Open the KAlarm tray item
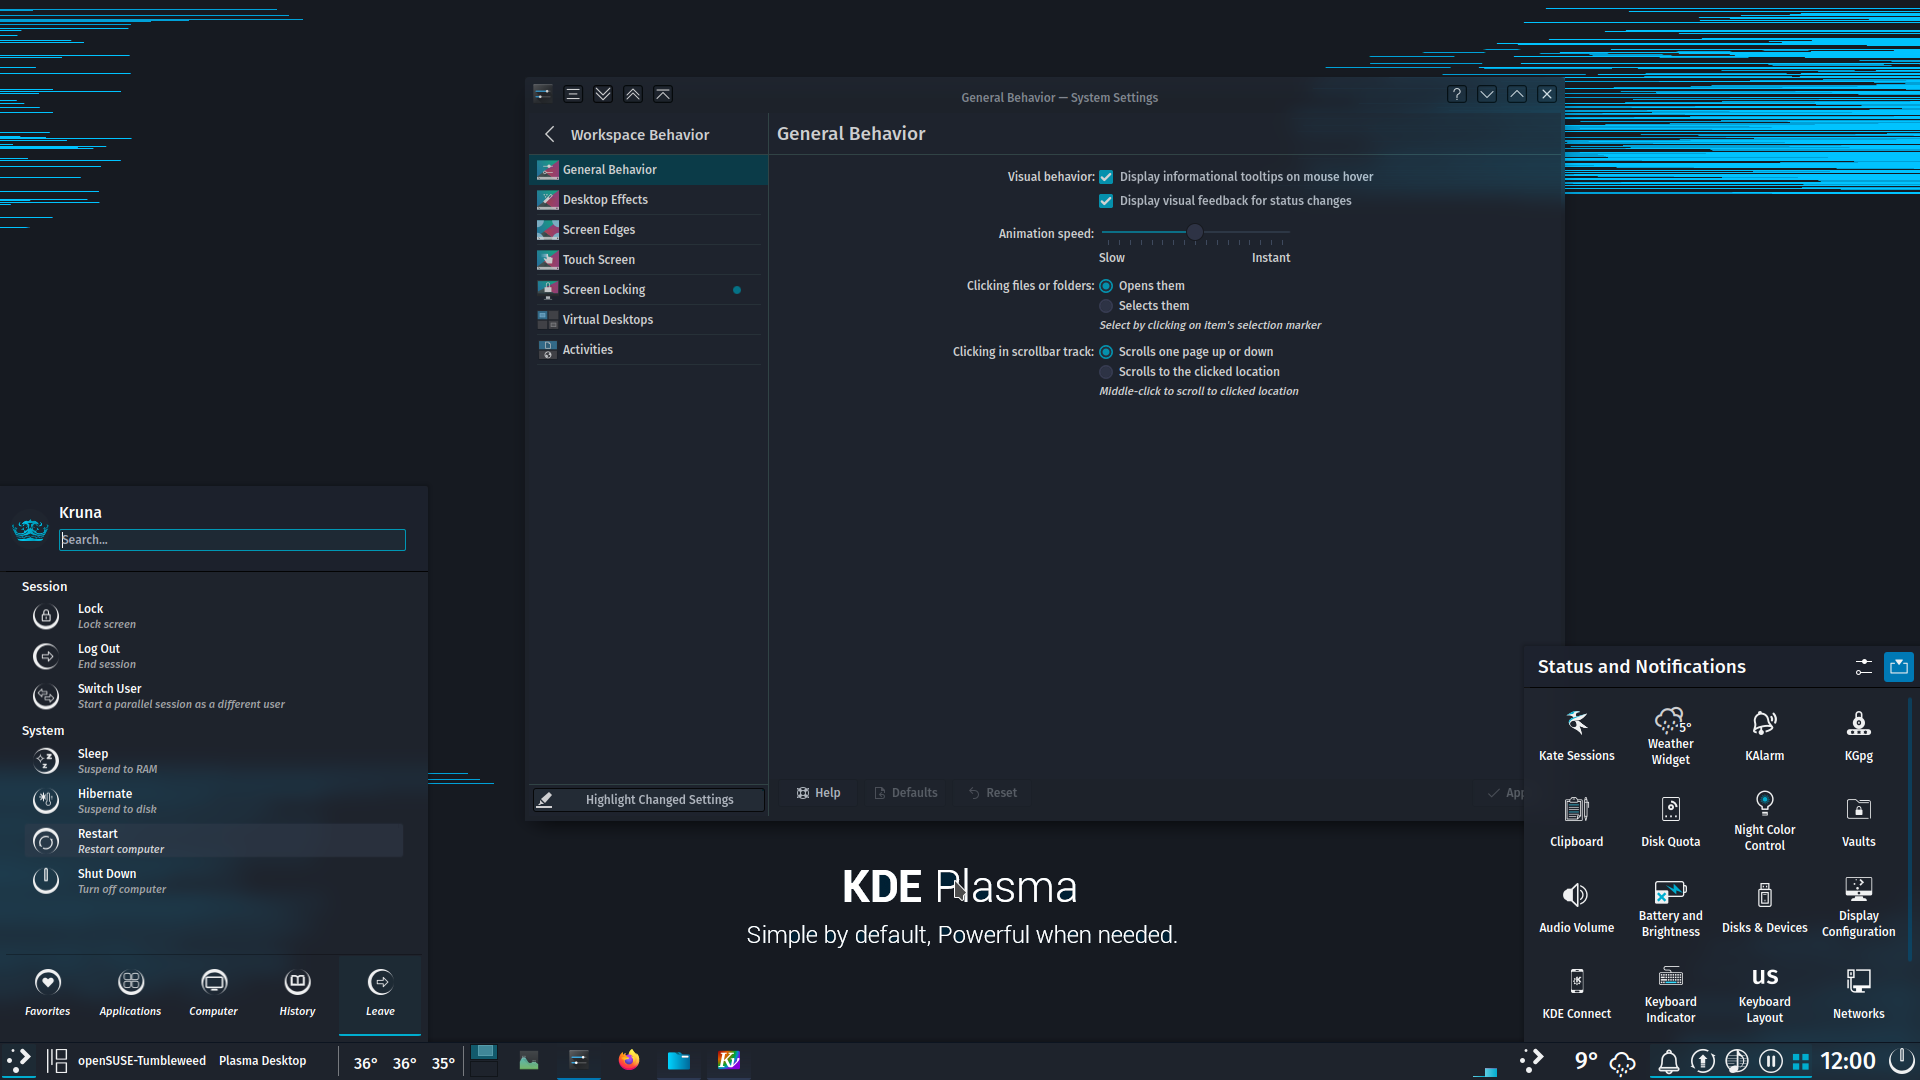The image size is (1920, 1080). (1764, 735)
